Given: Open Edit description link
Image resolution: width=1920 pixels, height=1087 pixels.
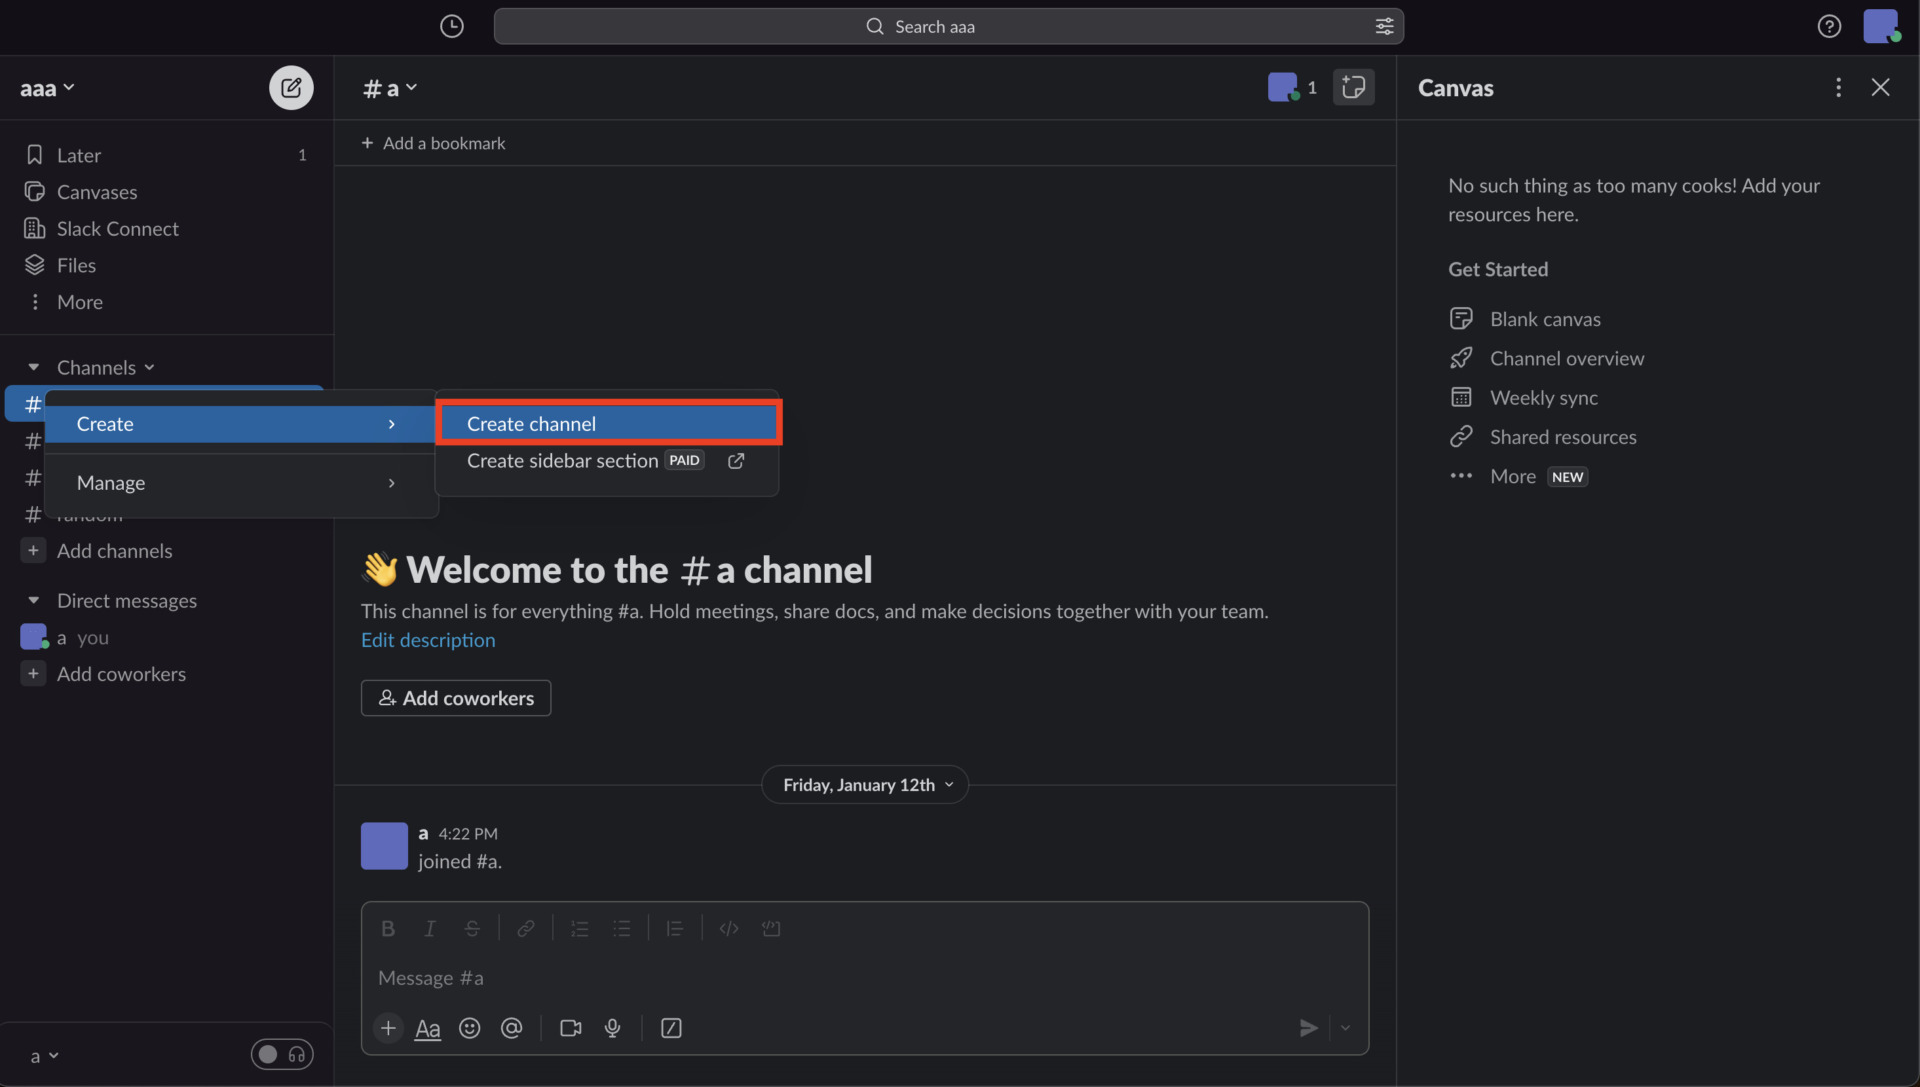Looking at the screenshot, I should 428,640.
